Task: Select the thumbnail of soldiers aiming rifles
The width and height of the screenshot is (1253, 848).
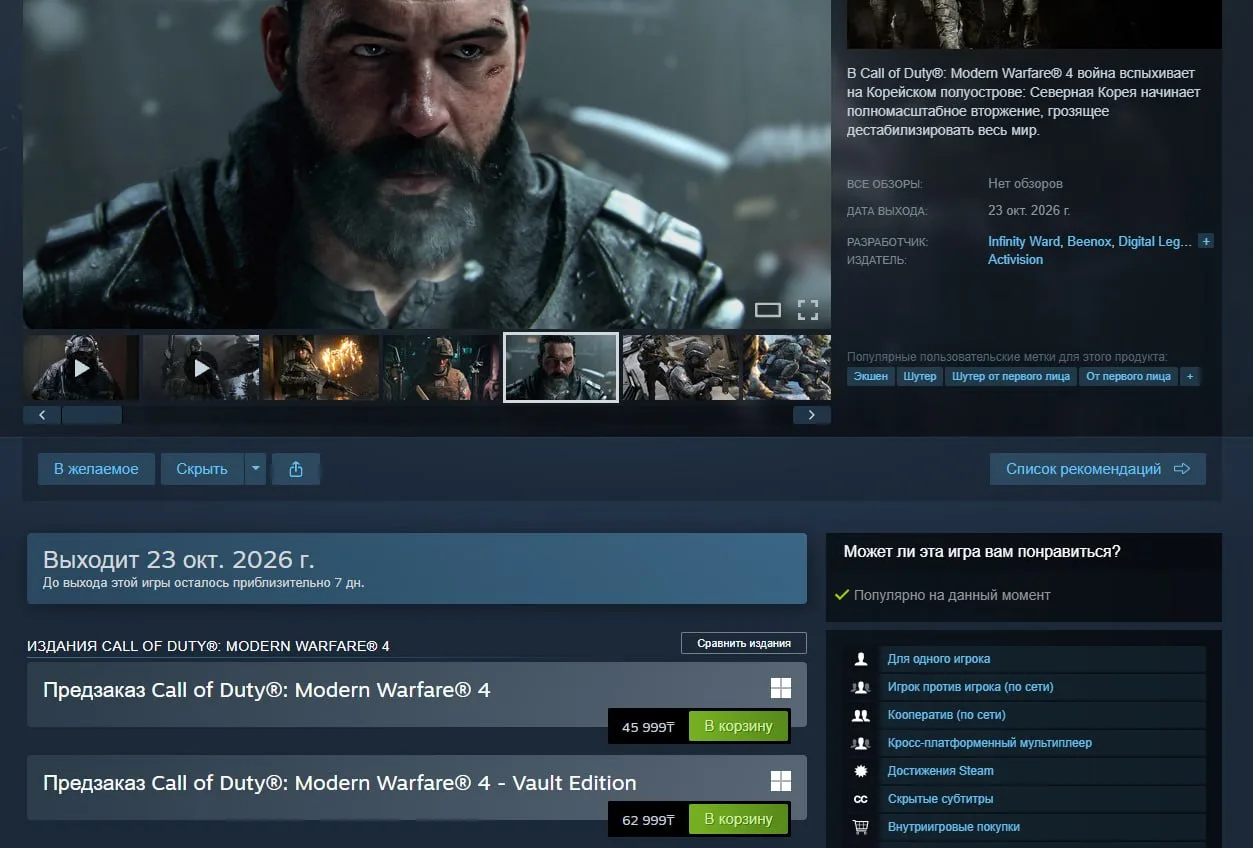Action: point(681,368)
